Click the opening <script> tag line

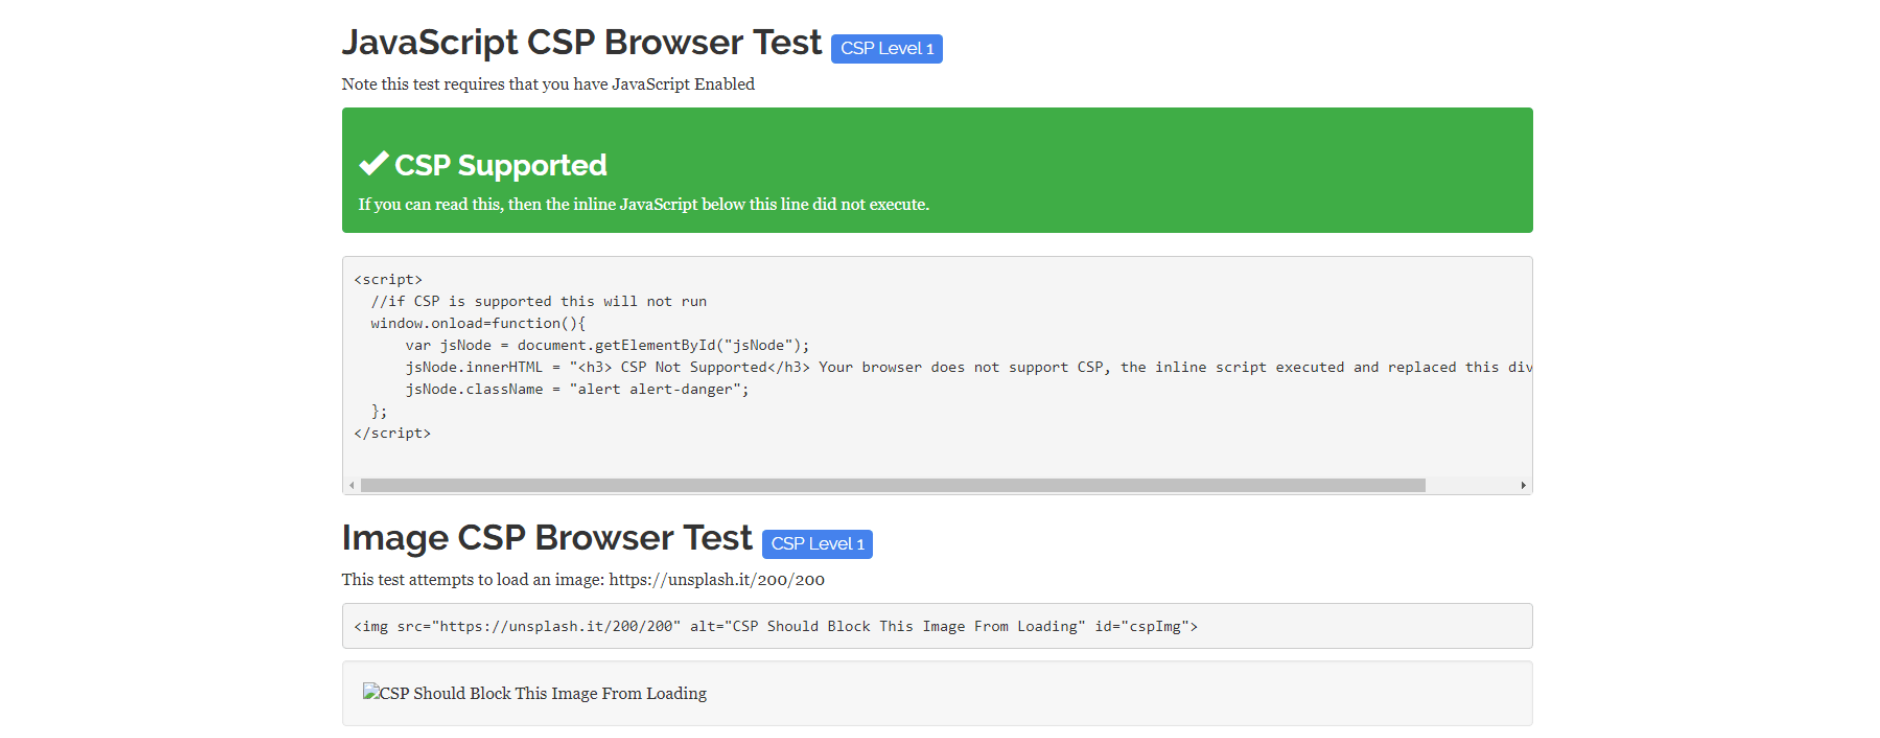click(x=388, y=279)
